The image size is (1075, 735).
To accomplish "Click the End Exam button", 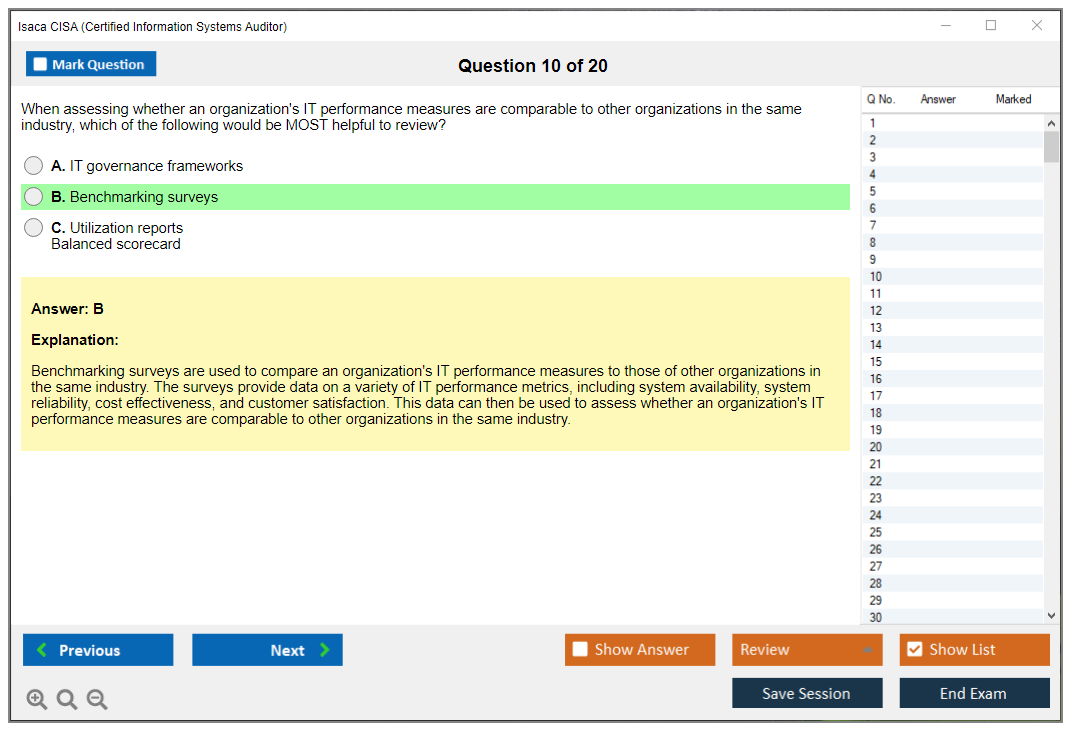I will tap(974, 693).
